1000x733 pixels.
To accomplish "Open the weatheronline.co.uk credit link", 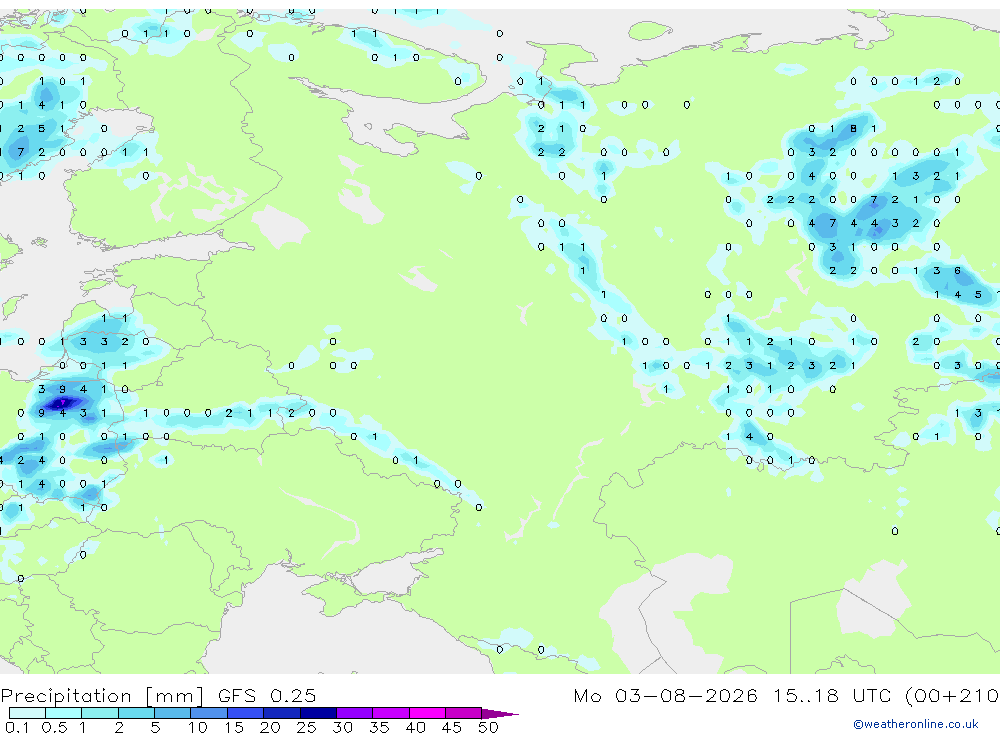I will pyautogui.click(x=916, y=724).
